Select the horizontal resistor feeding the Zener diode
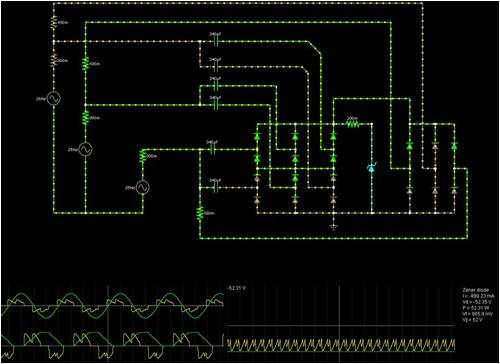This screenshot has width=500, height=364. pyautogui.click(x=353, y=124)
